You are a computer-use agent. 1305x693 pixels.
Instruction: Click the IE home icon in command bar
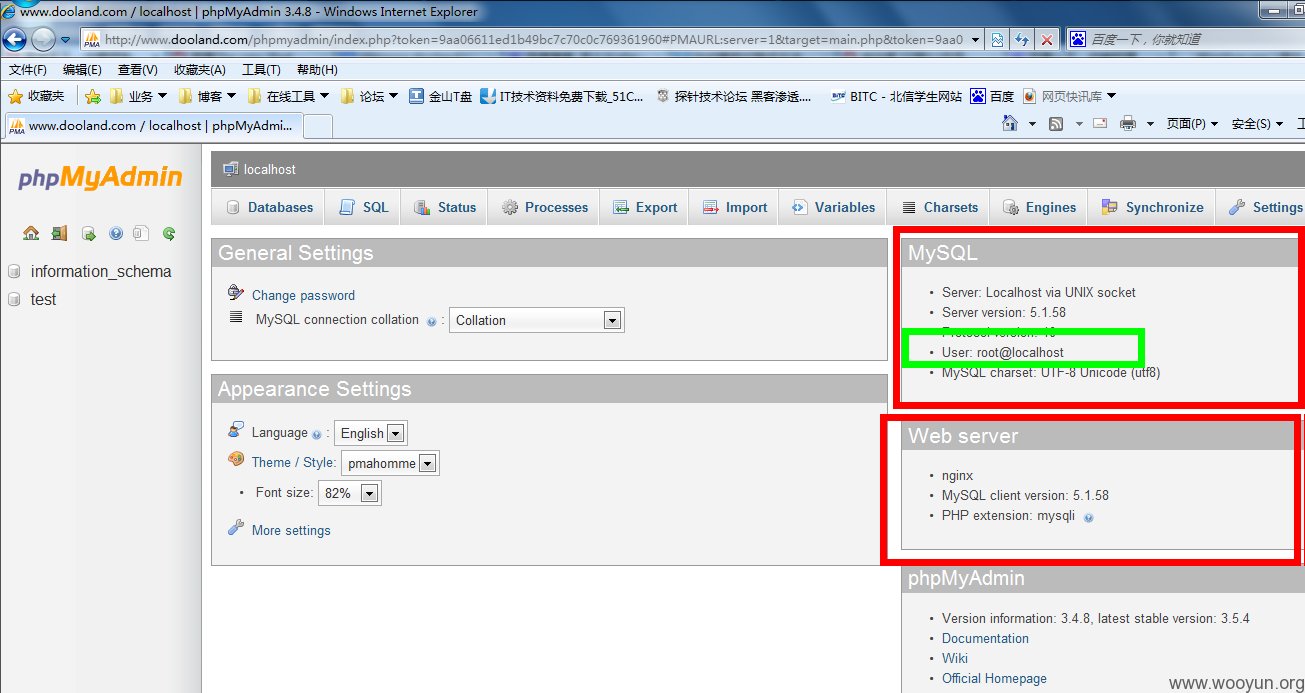[1010, 123]
